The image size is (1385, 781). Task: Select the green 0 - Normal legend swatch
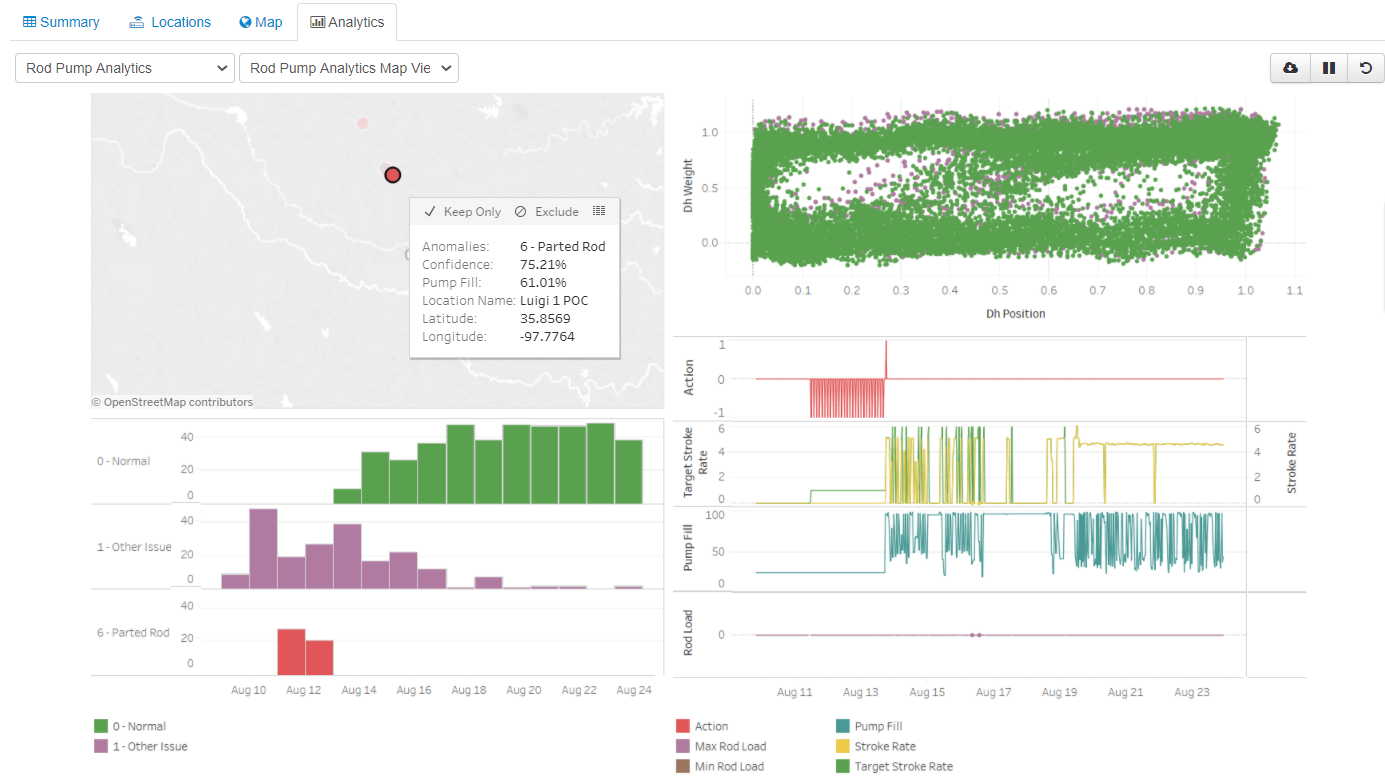click(x=101, y=726)
